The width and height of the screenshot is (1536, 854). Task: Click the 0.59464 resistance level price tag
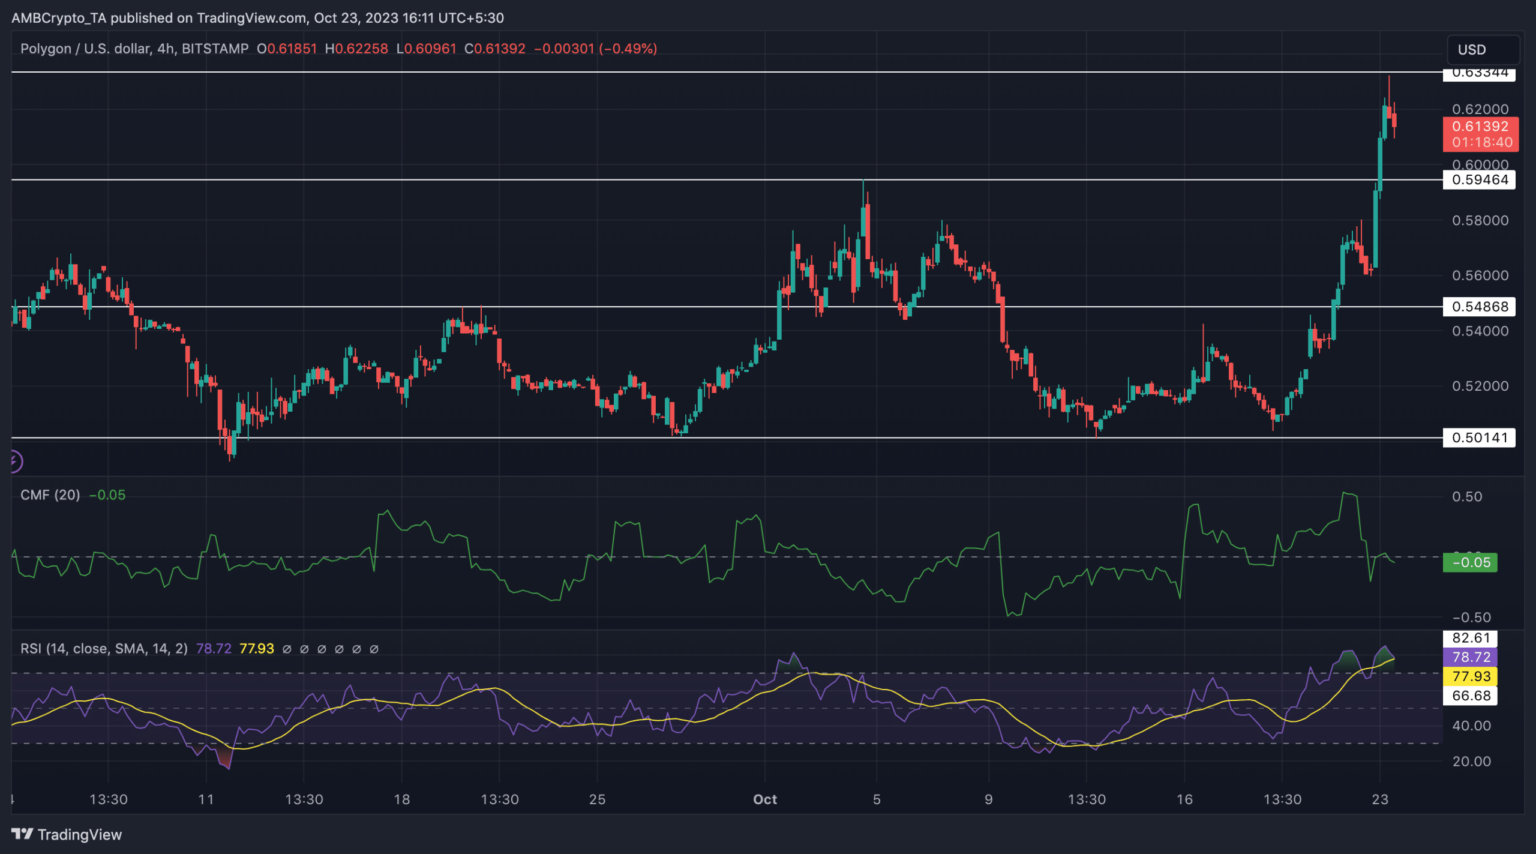[1479, 180]
